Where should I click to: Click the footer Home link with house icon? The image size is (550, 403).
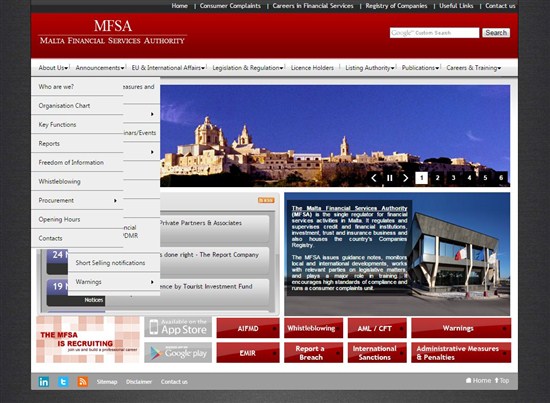pyautogui.click(x=478, y=381)
